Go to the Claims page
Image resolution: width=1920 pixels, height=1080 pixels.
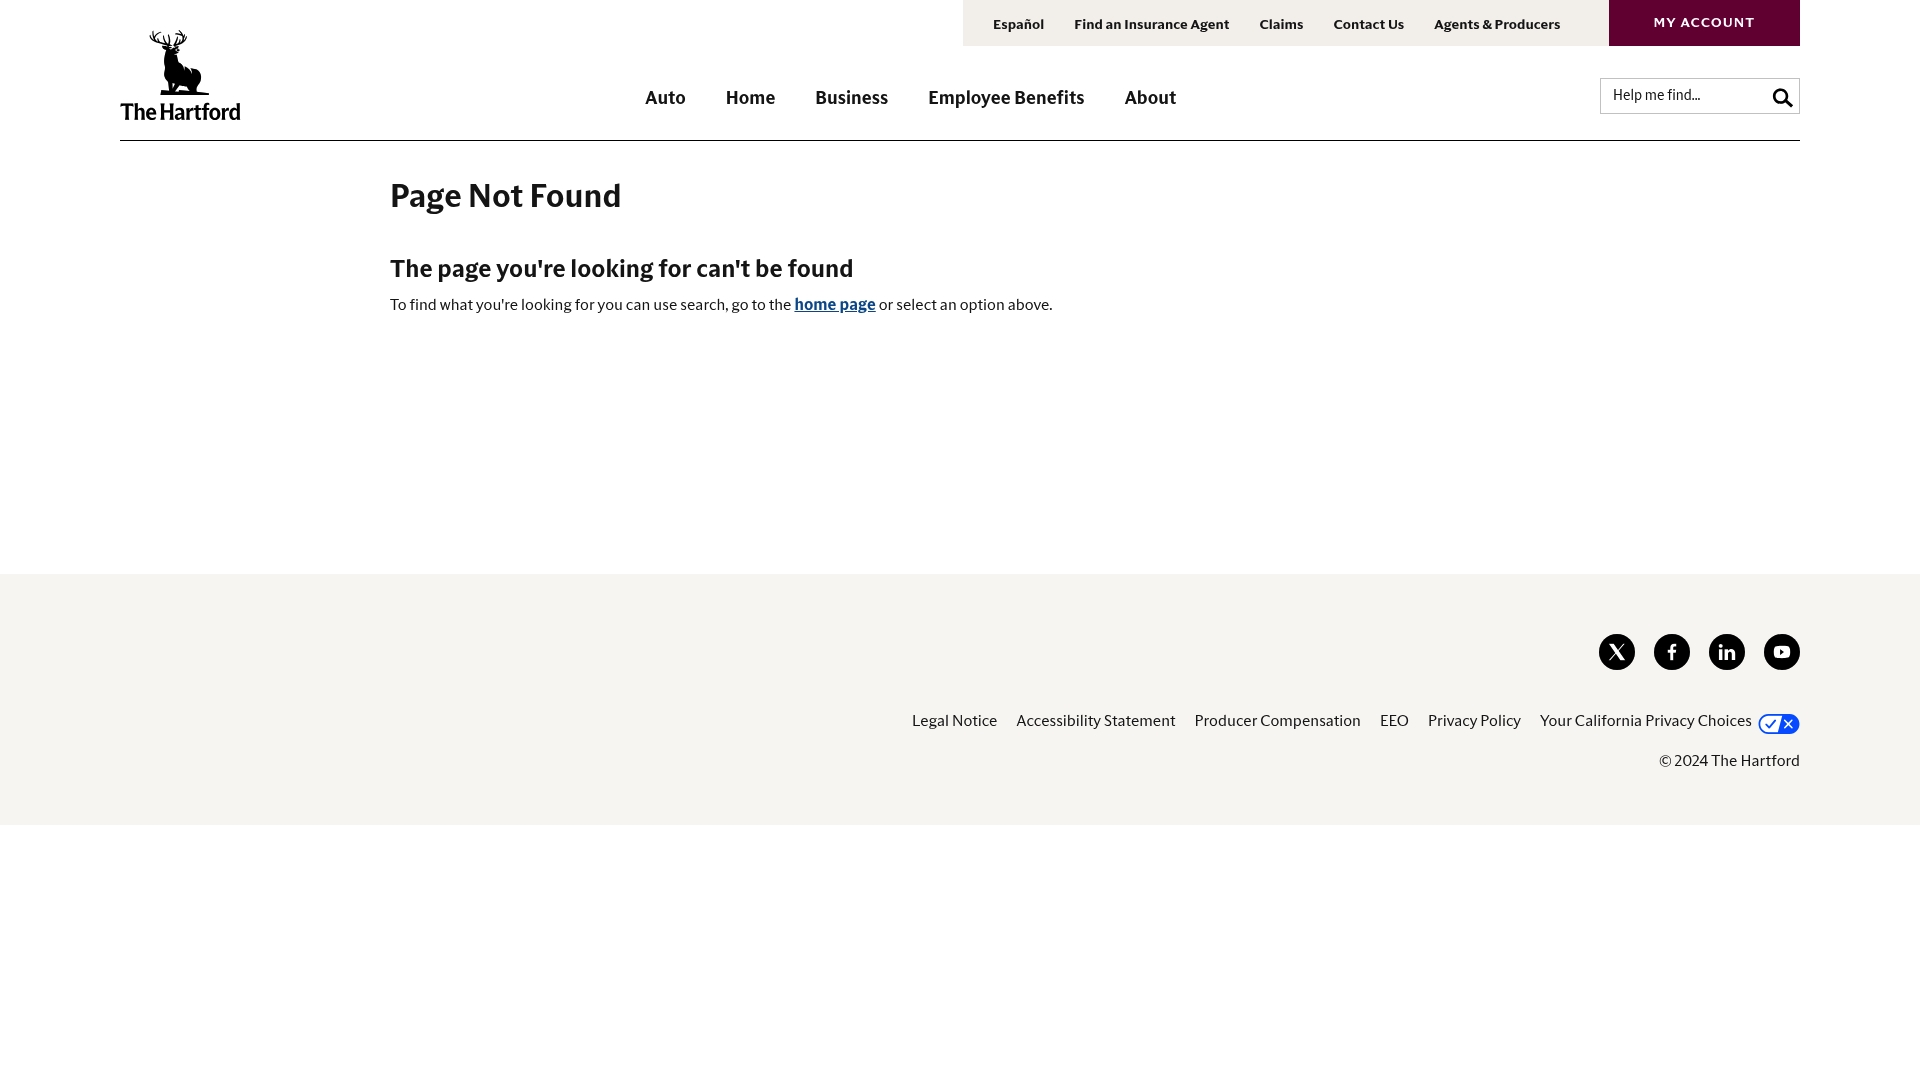pyautogui.click(x=1281, y=24)
